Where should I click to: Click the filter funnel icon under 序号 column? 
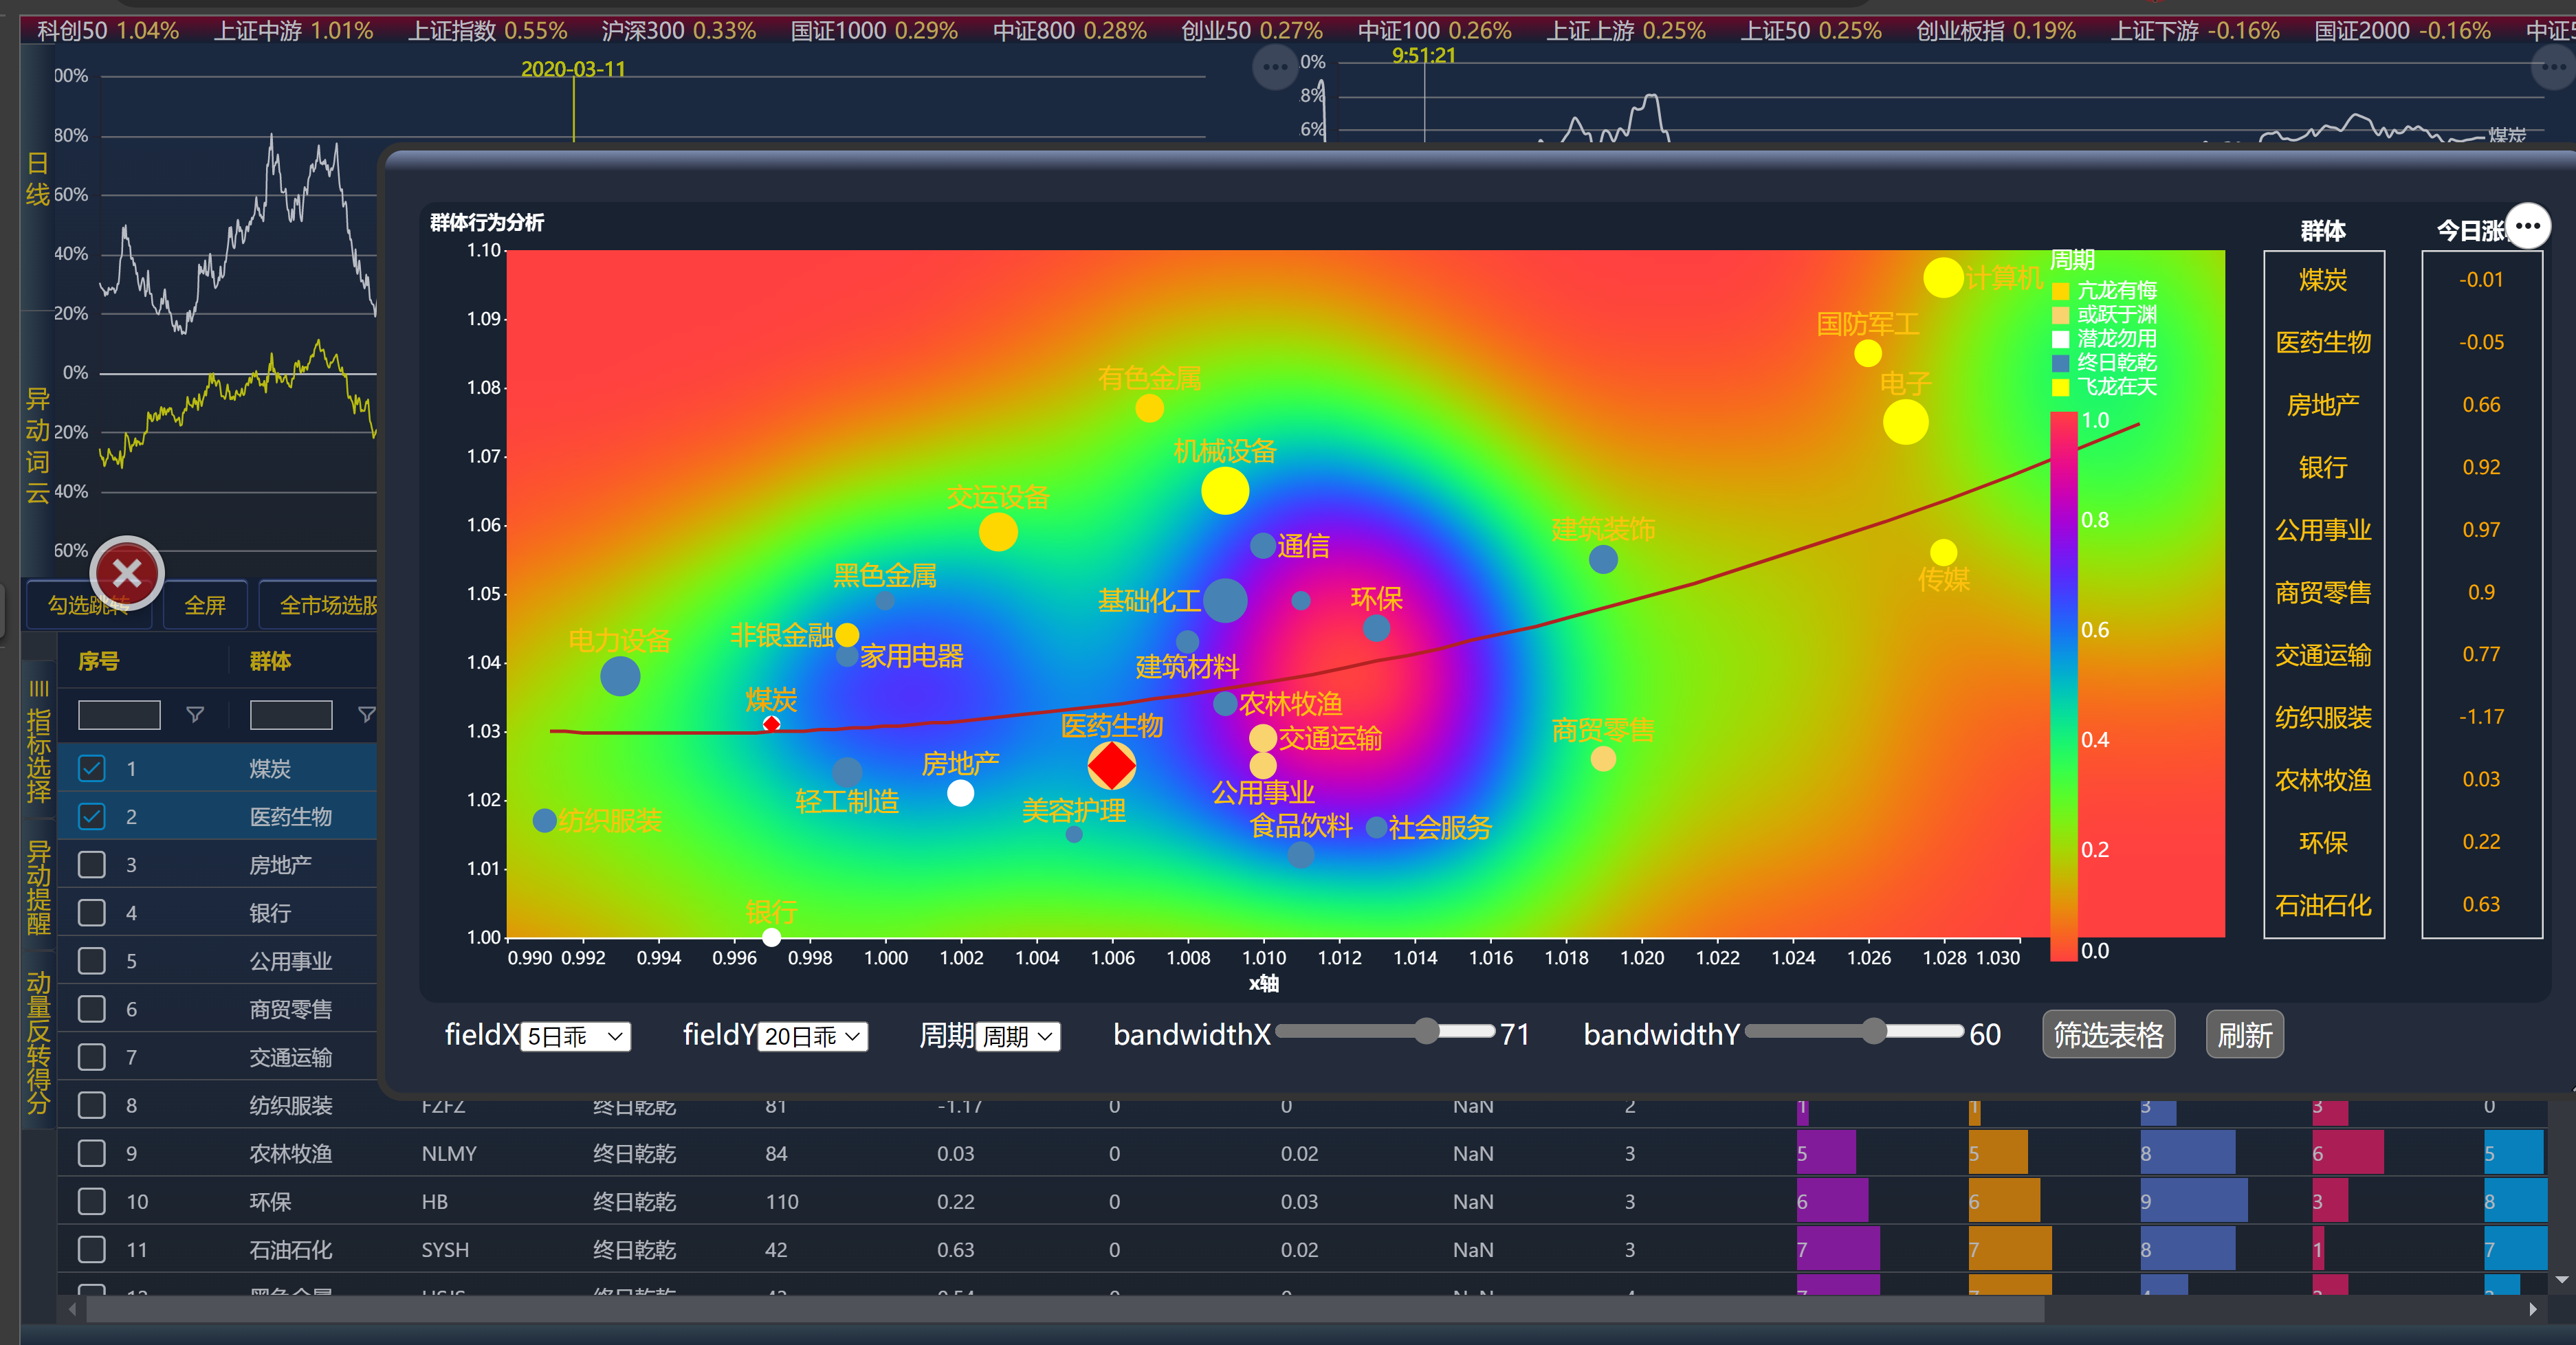point(195,714)
